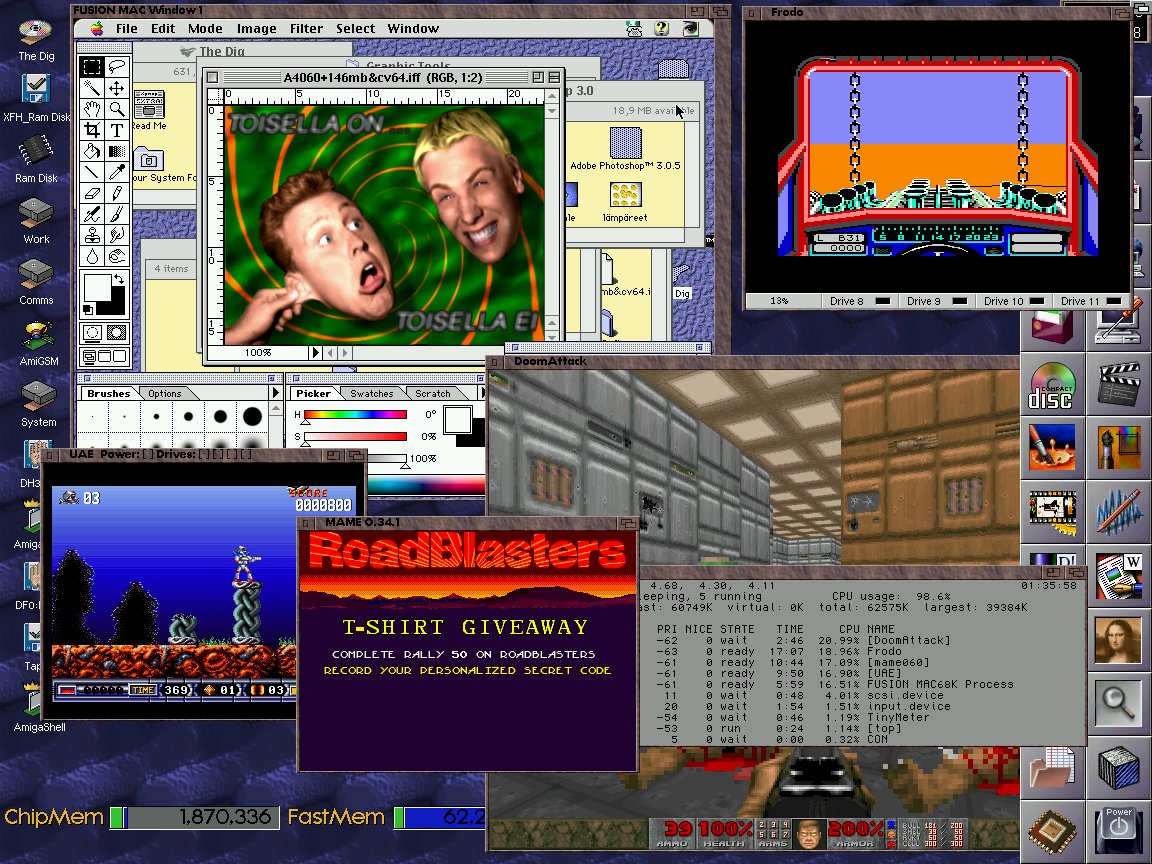
Task: Open the magnifying glass dock icon
Action: click(1117, 702)
